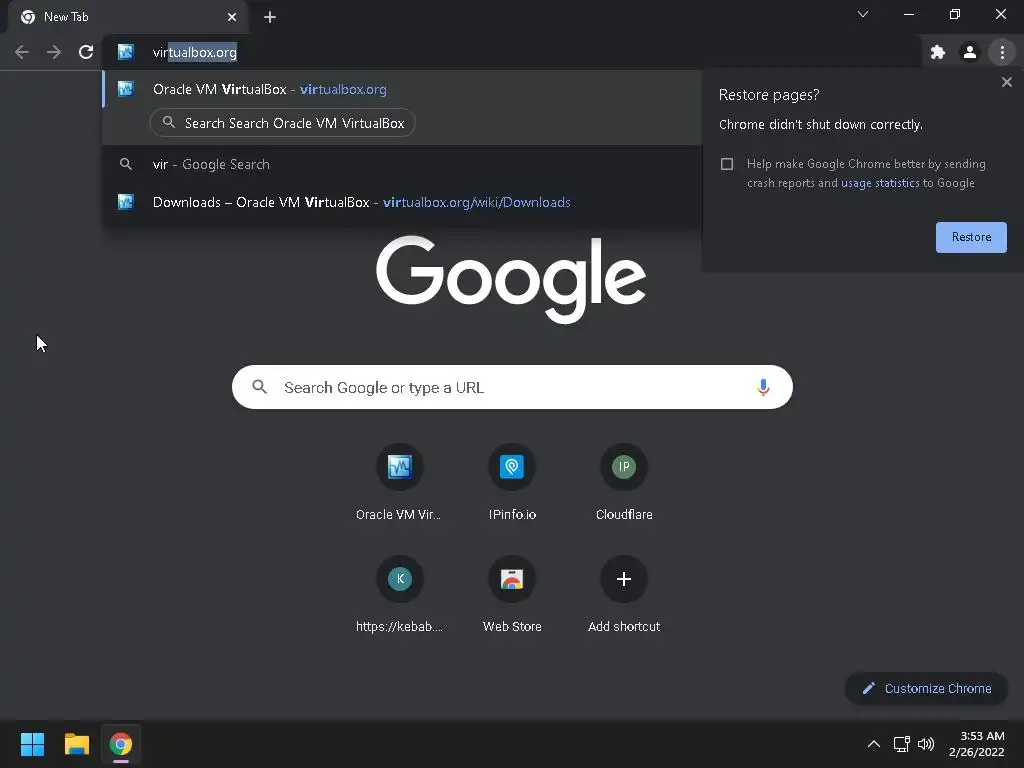This screenshot has height=768, width=1024.
Task: Open the profile avatar icon
Action: [x=970, y=52]
